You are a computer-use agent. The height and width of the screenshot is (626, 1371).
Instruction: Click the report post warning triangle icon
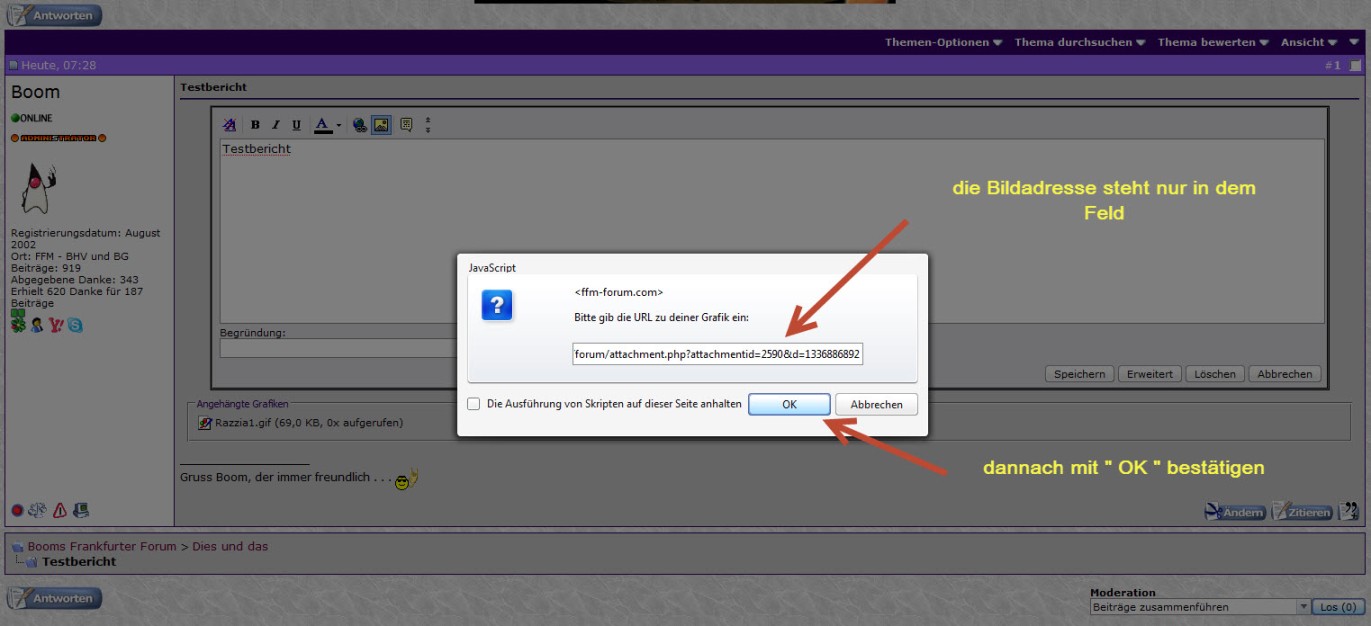59,510
